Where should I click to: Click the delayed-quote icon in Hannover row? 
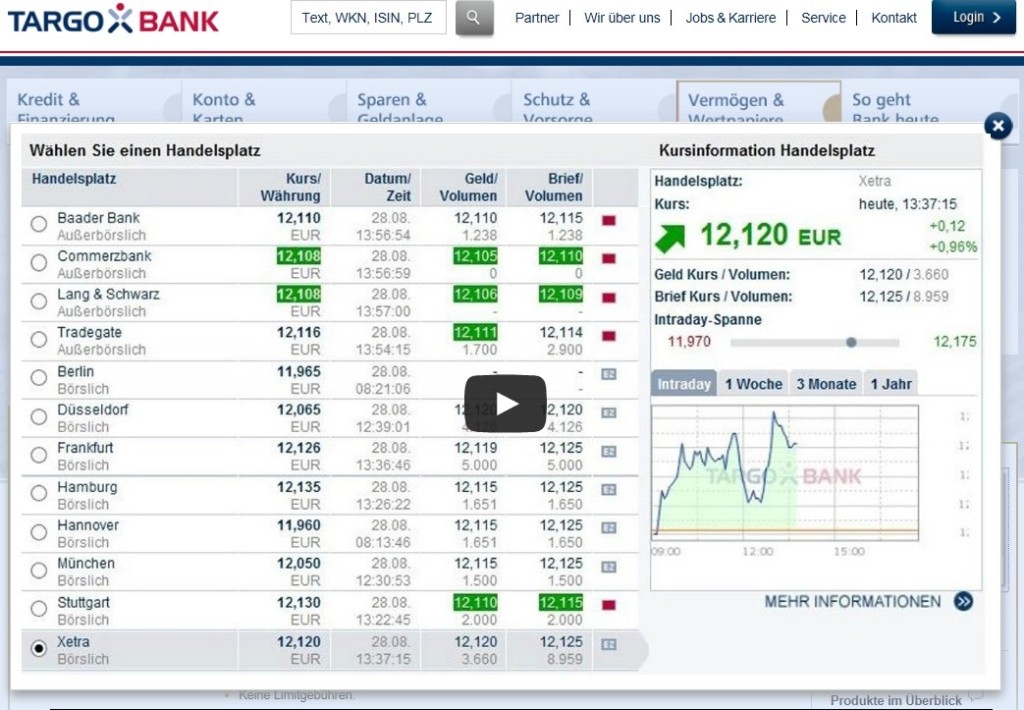tap(609, 528)
